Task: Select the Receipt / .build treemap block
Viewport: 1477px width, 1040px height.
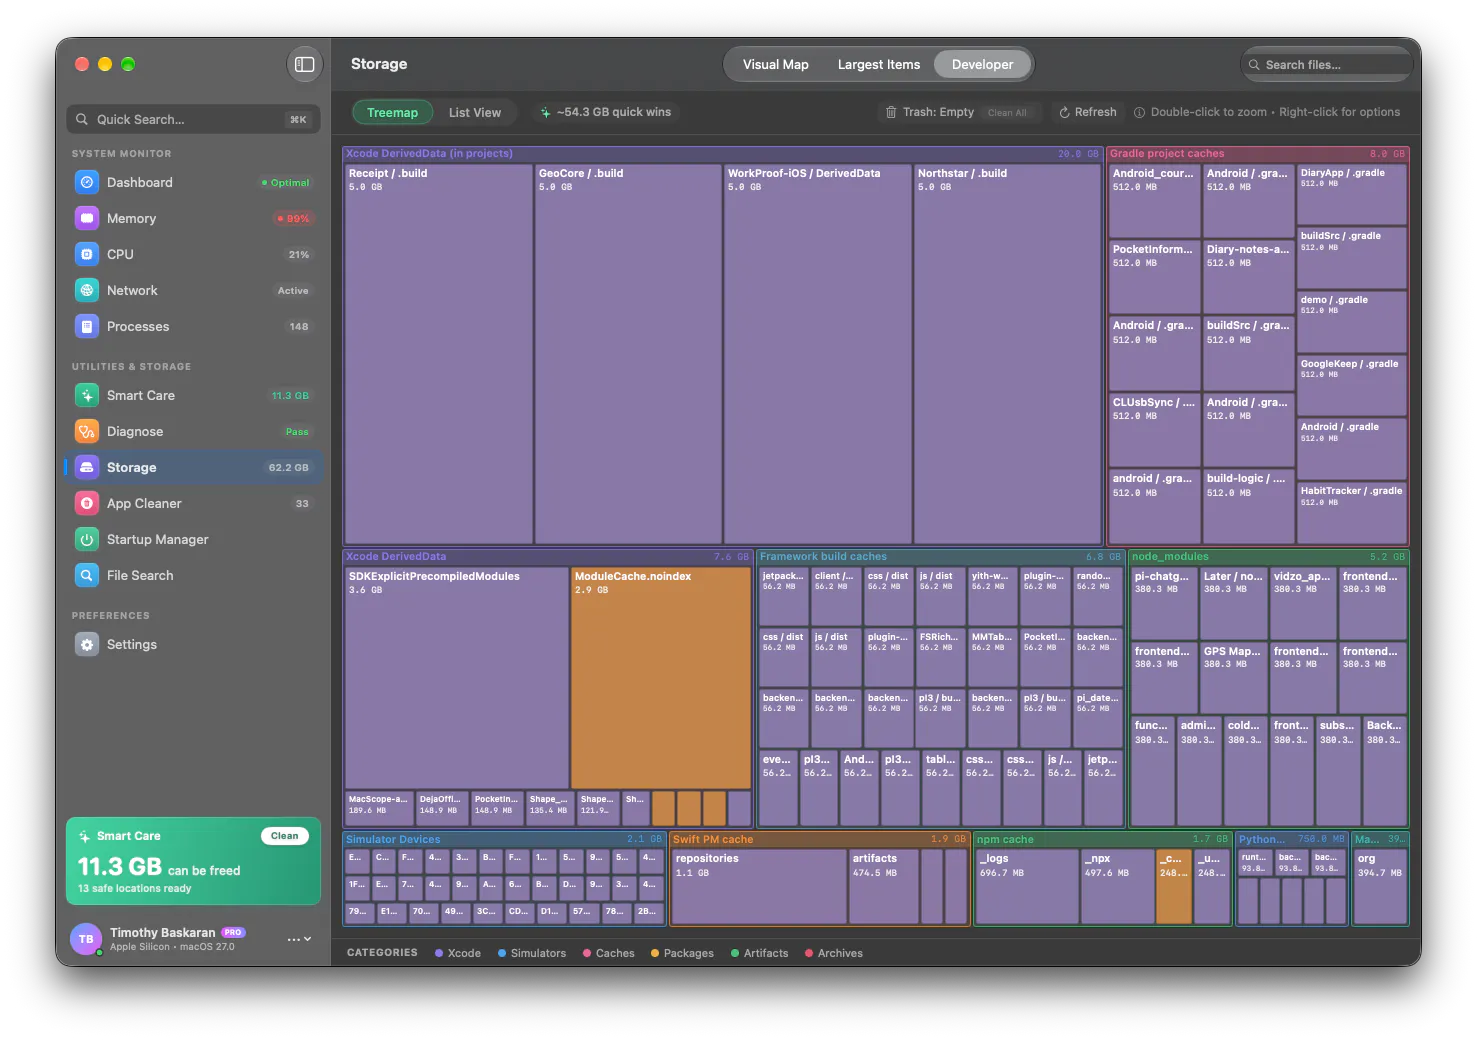Action: pyautogui.click(x=439, y=354)
